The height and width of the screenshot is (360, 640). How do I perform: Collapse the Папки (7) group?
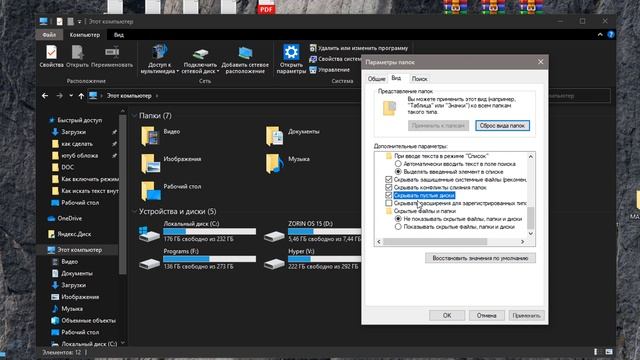point(134,116)
